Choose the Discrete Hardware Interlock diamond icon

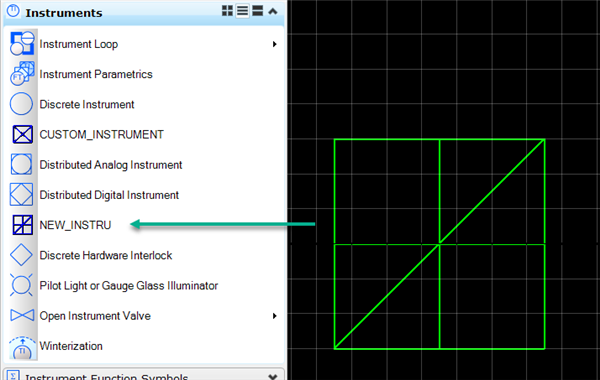pyautogui.click(x=21, y=255)
